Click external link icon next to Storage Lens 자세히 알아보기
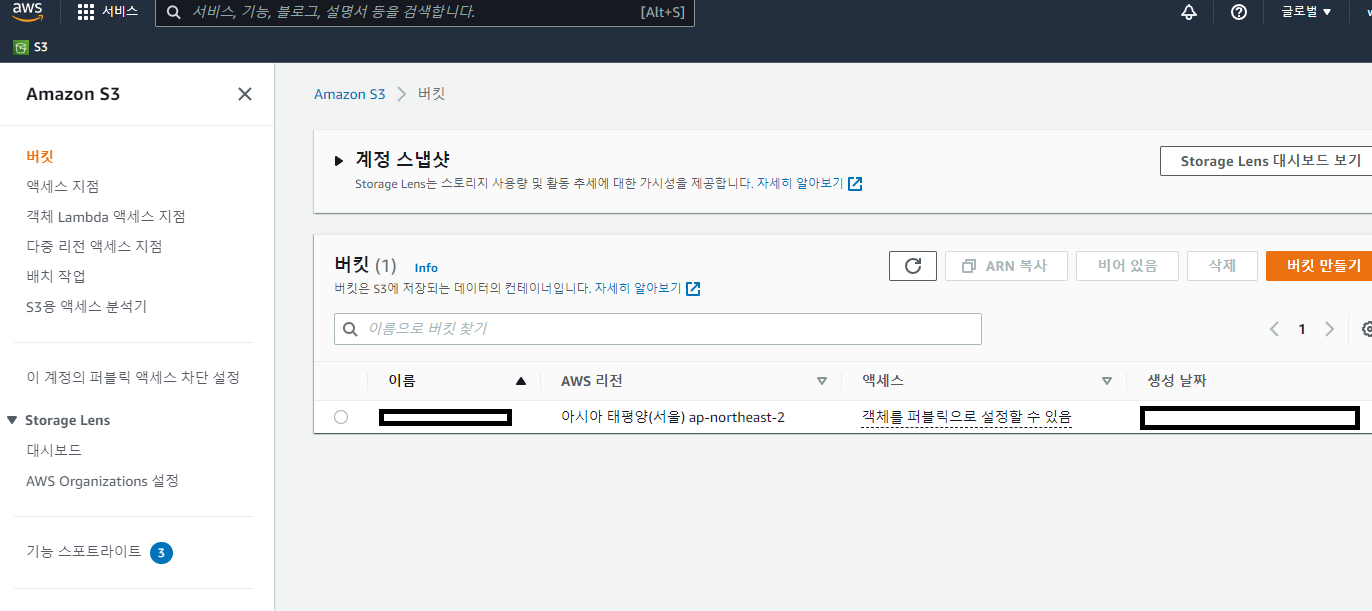 point(855,184)
